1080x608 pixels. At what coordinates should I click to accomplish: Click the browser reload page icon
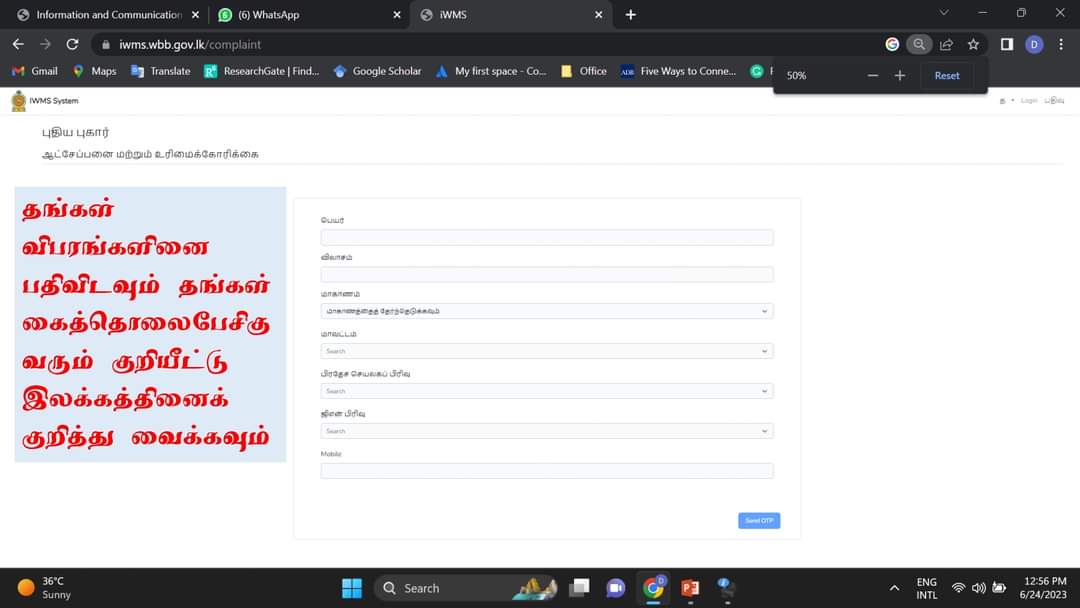pyautogui.click(x=72, y=44)
